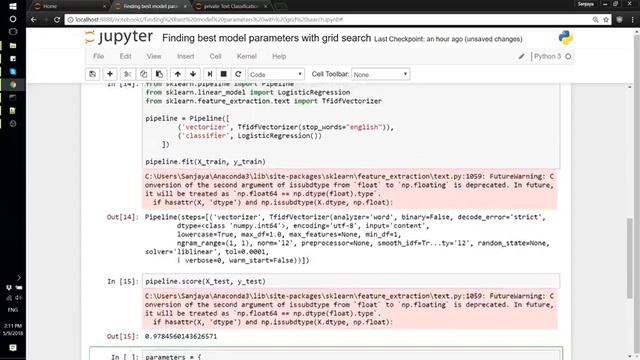Screen dimensions: 640x360
Task: Go back in browser history
Action: 34,20
